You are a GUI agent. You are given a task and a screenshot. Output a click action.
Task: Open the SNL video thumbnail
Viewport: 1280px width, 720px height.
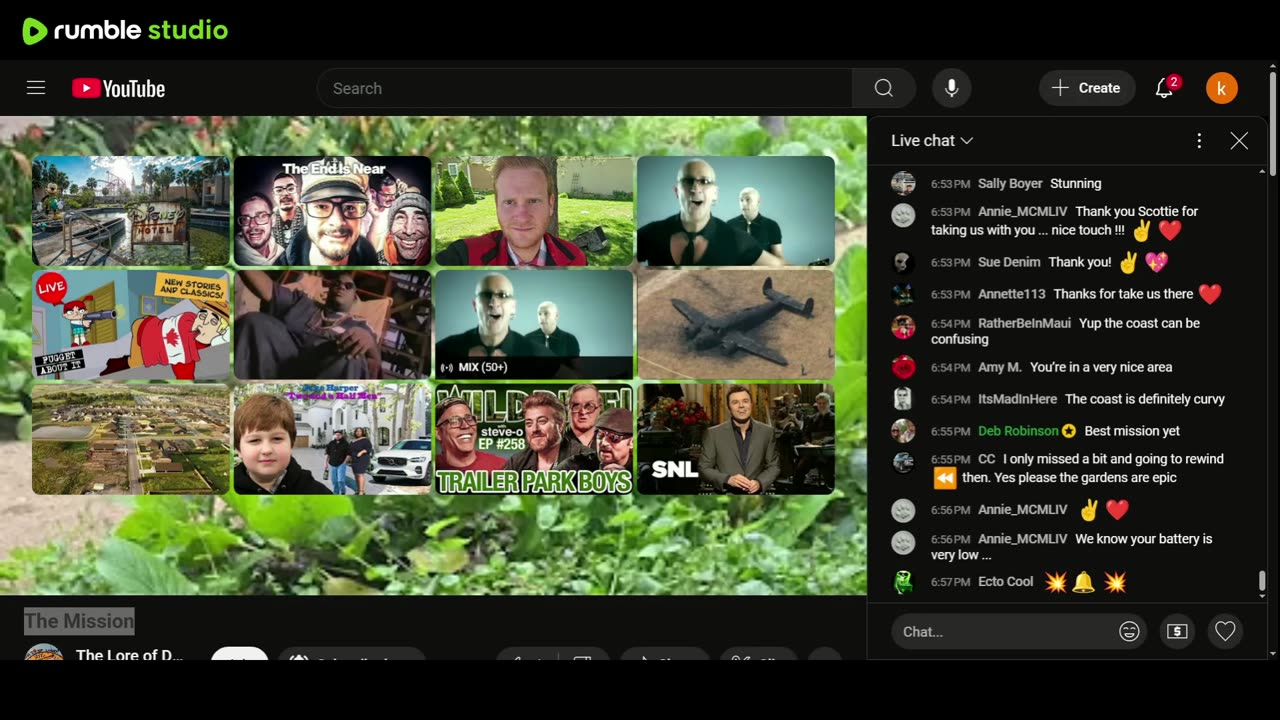pyautogui.click(x=736, y=439)
